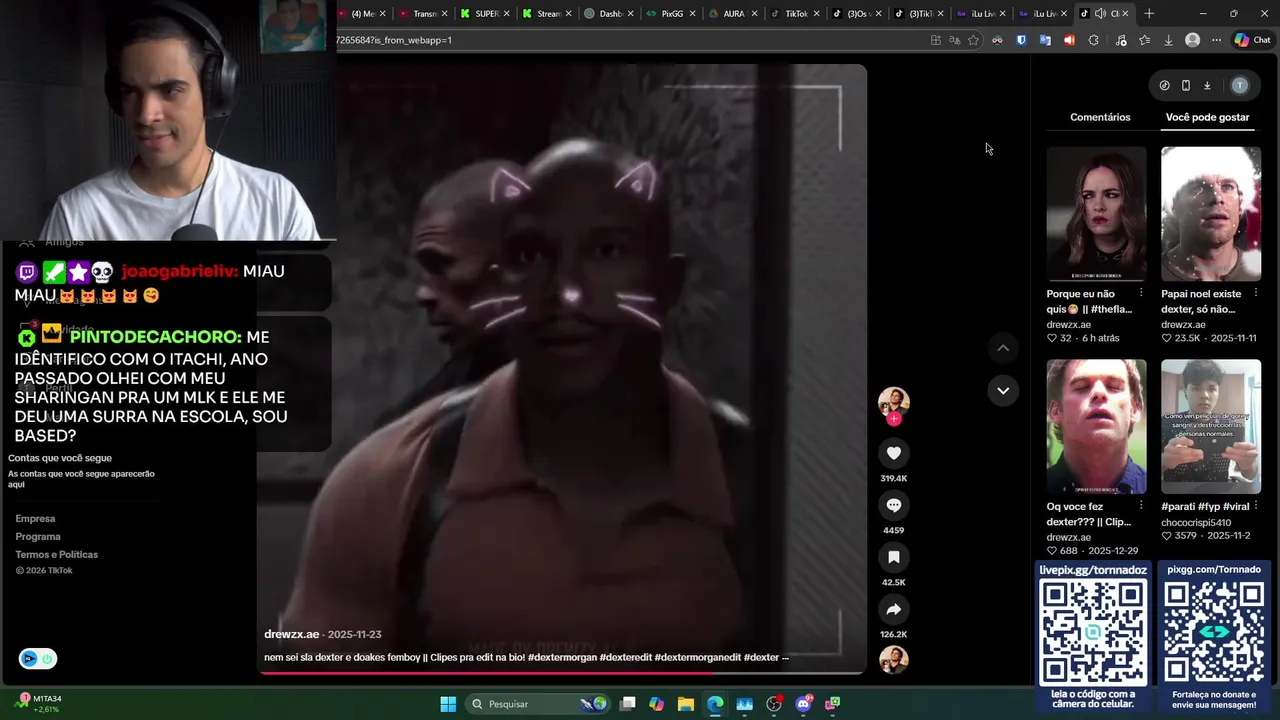
Task: Open the comments bubble icon showing 4459
Action: point(894,505)
